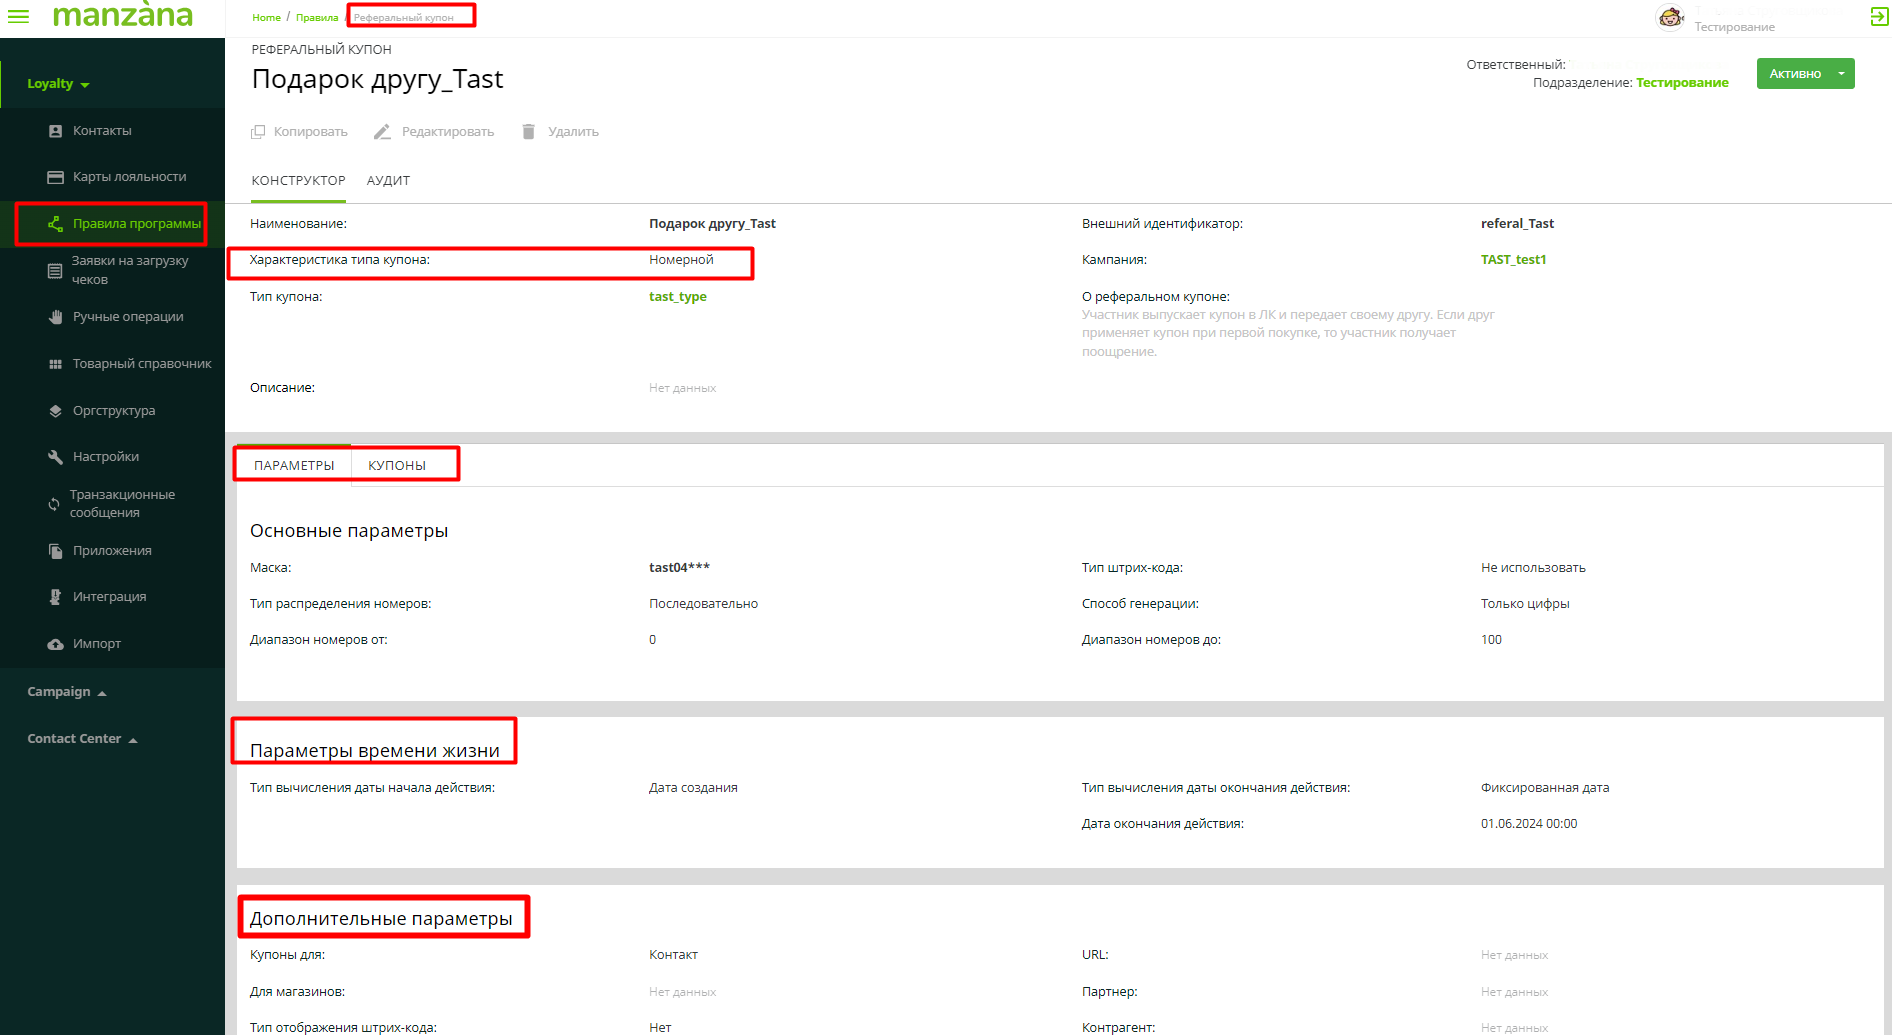Click the Delete (Удалить) trash icon
Image resolution: width=1892 pixels, height=1035 pixels.
(x=529, y=132)
